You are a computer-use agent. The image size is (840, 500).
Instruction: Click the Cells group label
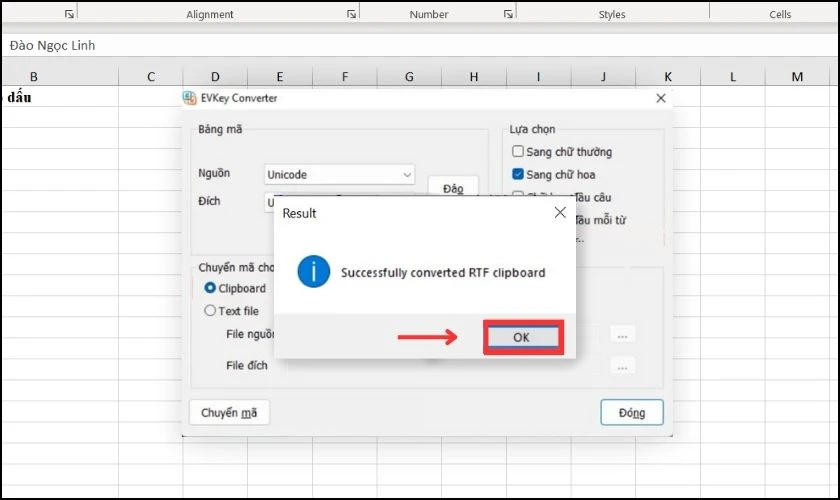click(780, 14)
